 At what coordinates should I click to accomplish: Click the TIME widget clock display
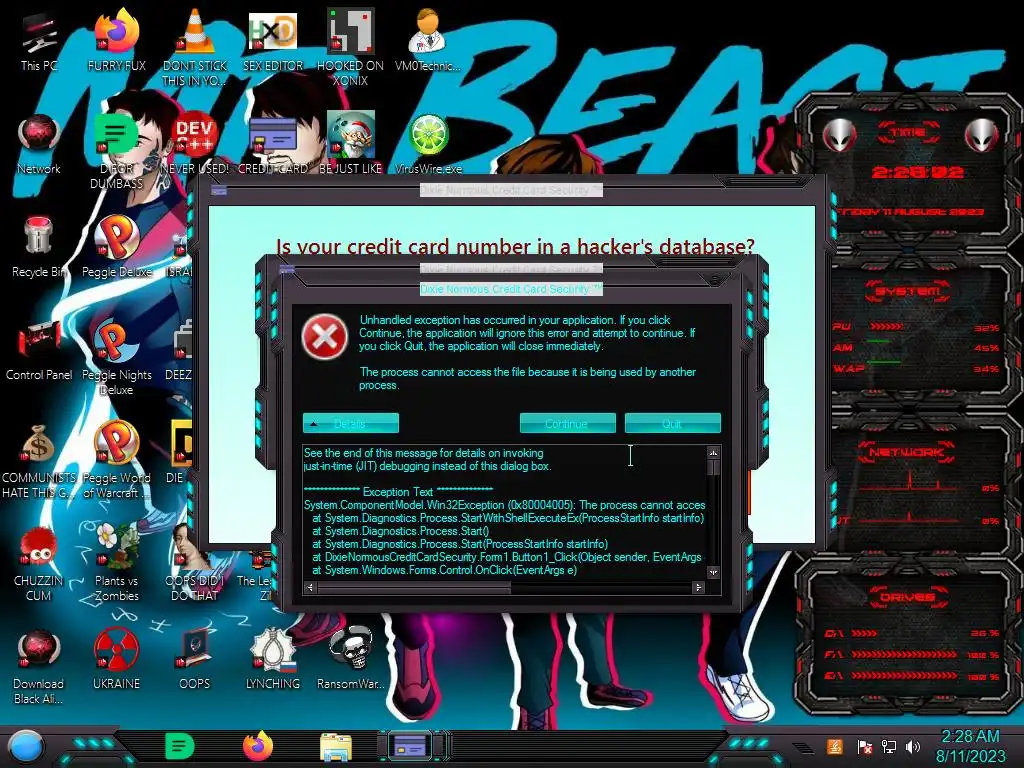917,173
